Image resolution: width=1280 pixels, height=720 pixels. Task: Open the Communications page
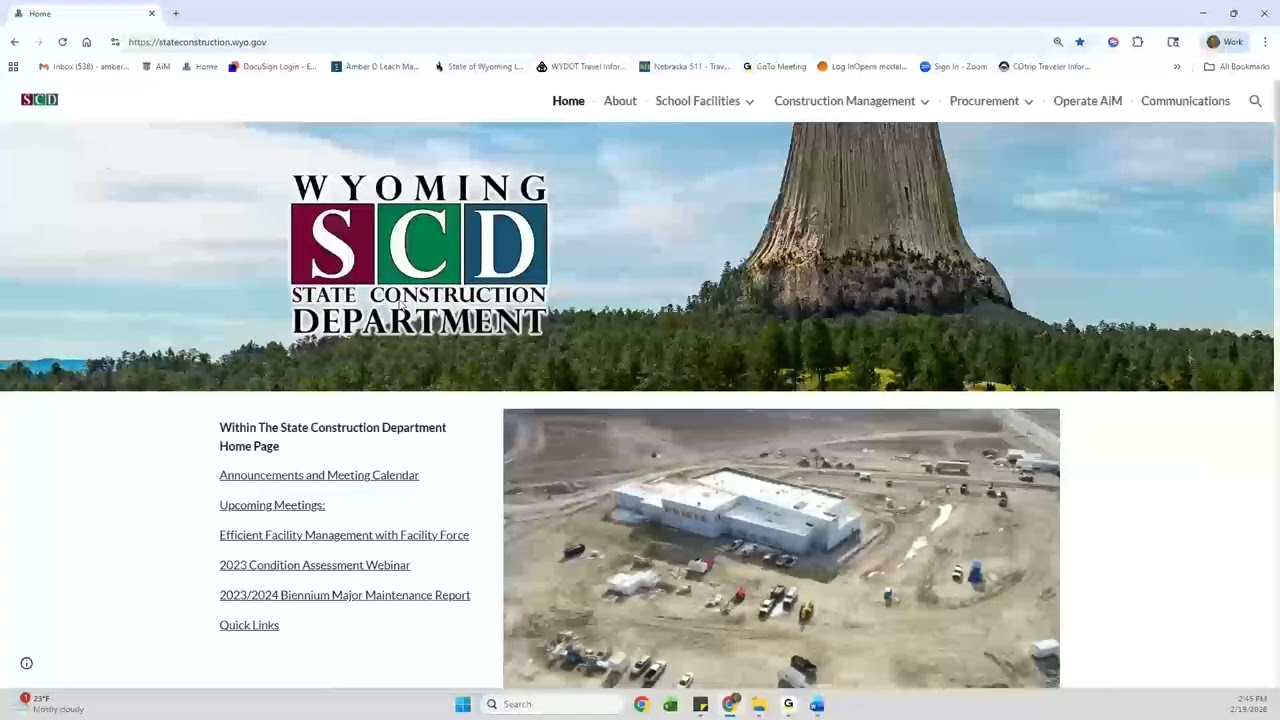coord(1185,101)
